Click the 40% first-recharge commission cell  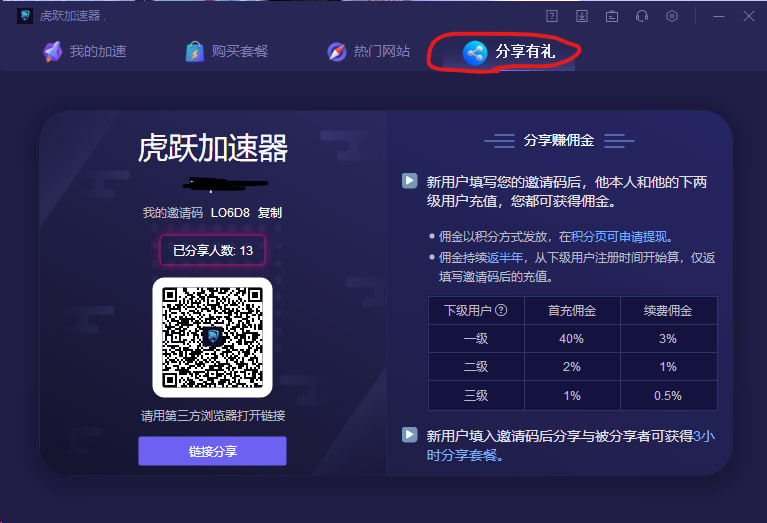tap(572, 339)
